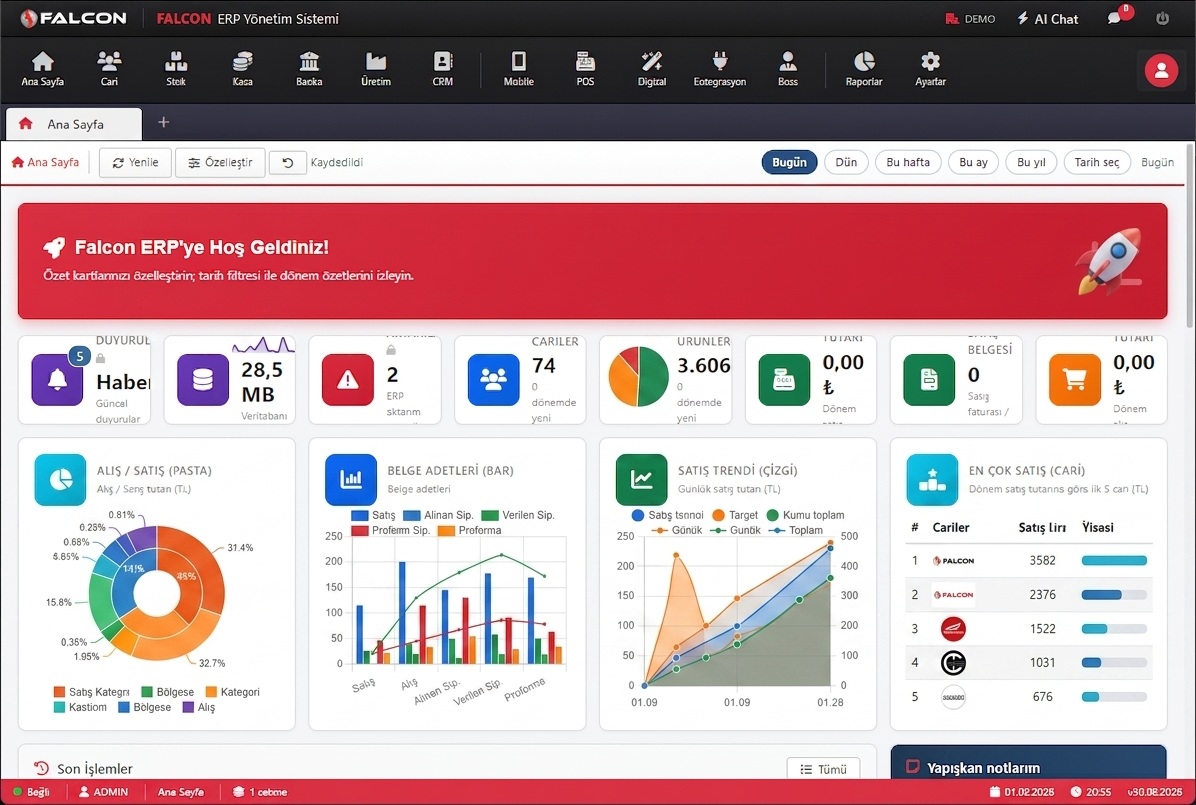Click the Belge Adetleri bar chart icon

click(351, 480)
